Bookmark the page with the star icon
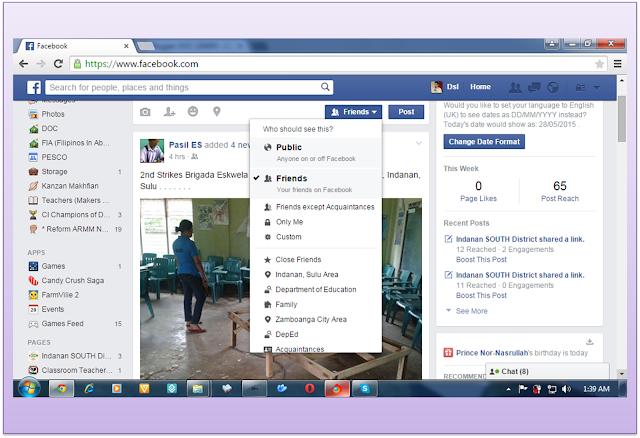 [599, 64]
